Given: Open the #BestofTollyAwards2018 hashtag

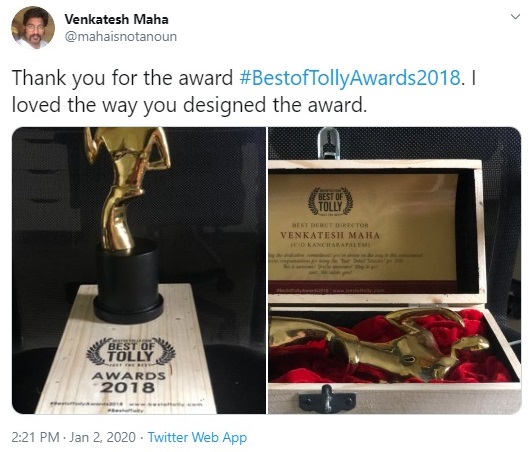Looking at the screenshot, I should [x=350, y=78].
